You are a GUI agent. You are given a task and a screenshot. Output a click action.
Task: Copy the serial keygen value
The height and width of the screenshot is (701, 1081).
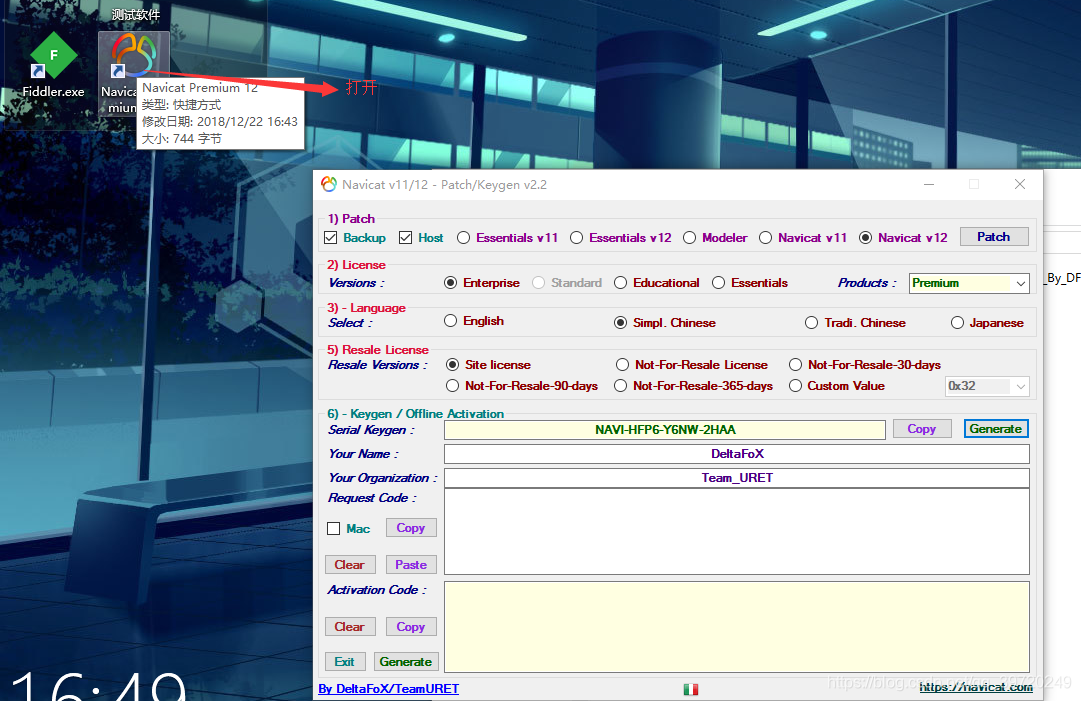click(x=922, y=429)
